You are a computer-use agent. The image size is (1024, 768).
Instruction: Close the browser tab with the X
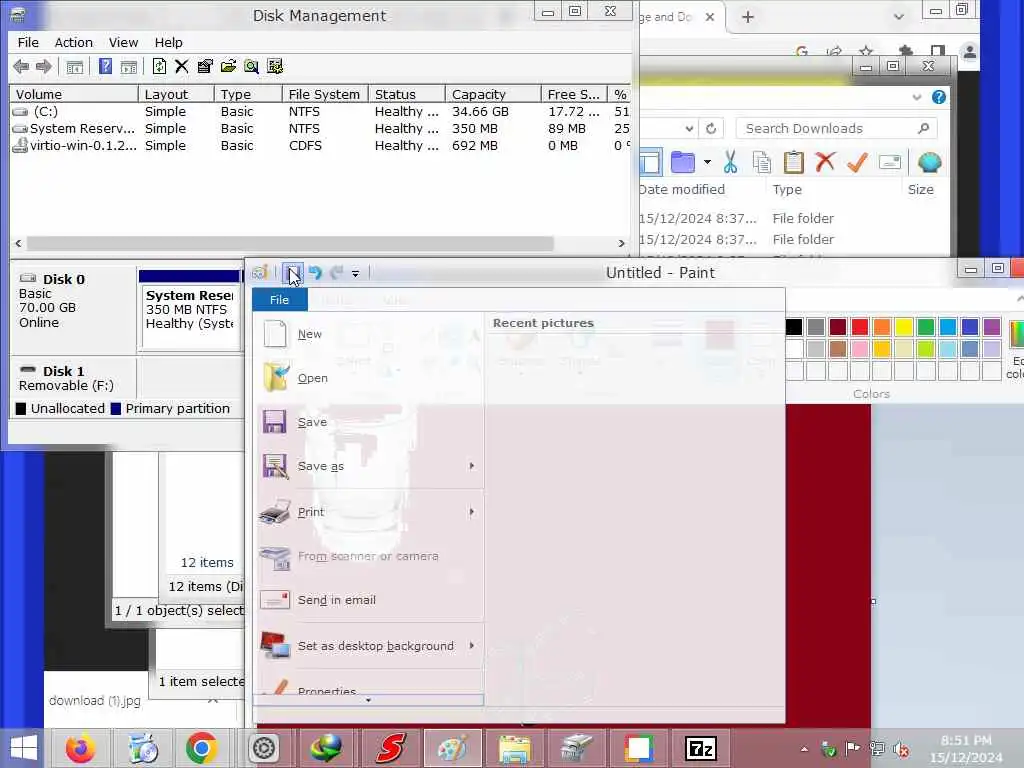click(x=710, y=17)
